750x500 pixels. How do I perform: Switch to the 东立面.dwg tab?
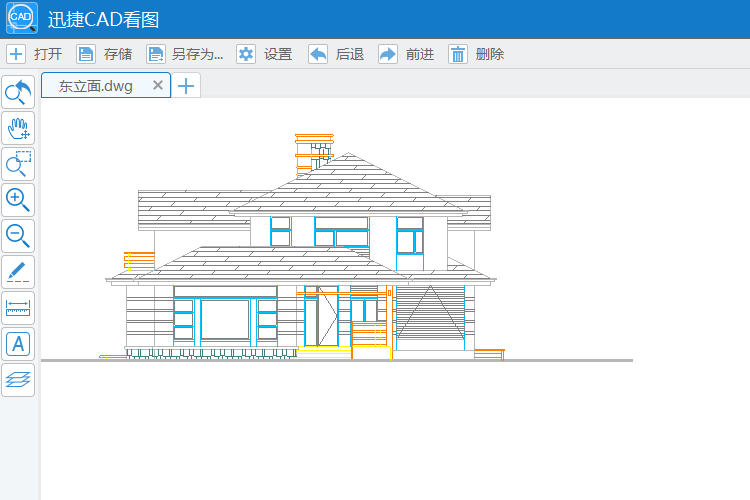95,86
